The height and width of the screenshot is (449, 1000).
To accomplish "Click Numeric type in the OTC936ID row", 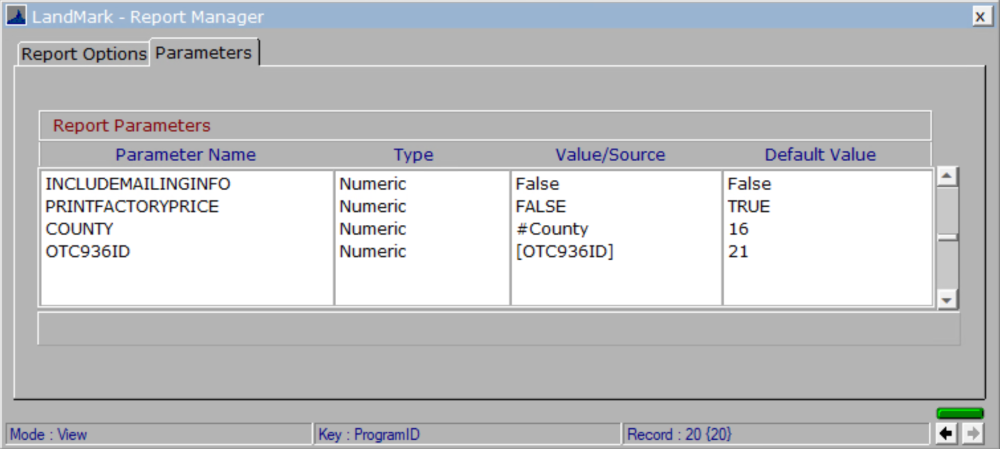I will (x=372, y=252).
